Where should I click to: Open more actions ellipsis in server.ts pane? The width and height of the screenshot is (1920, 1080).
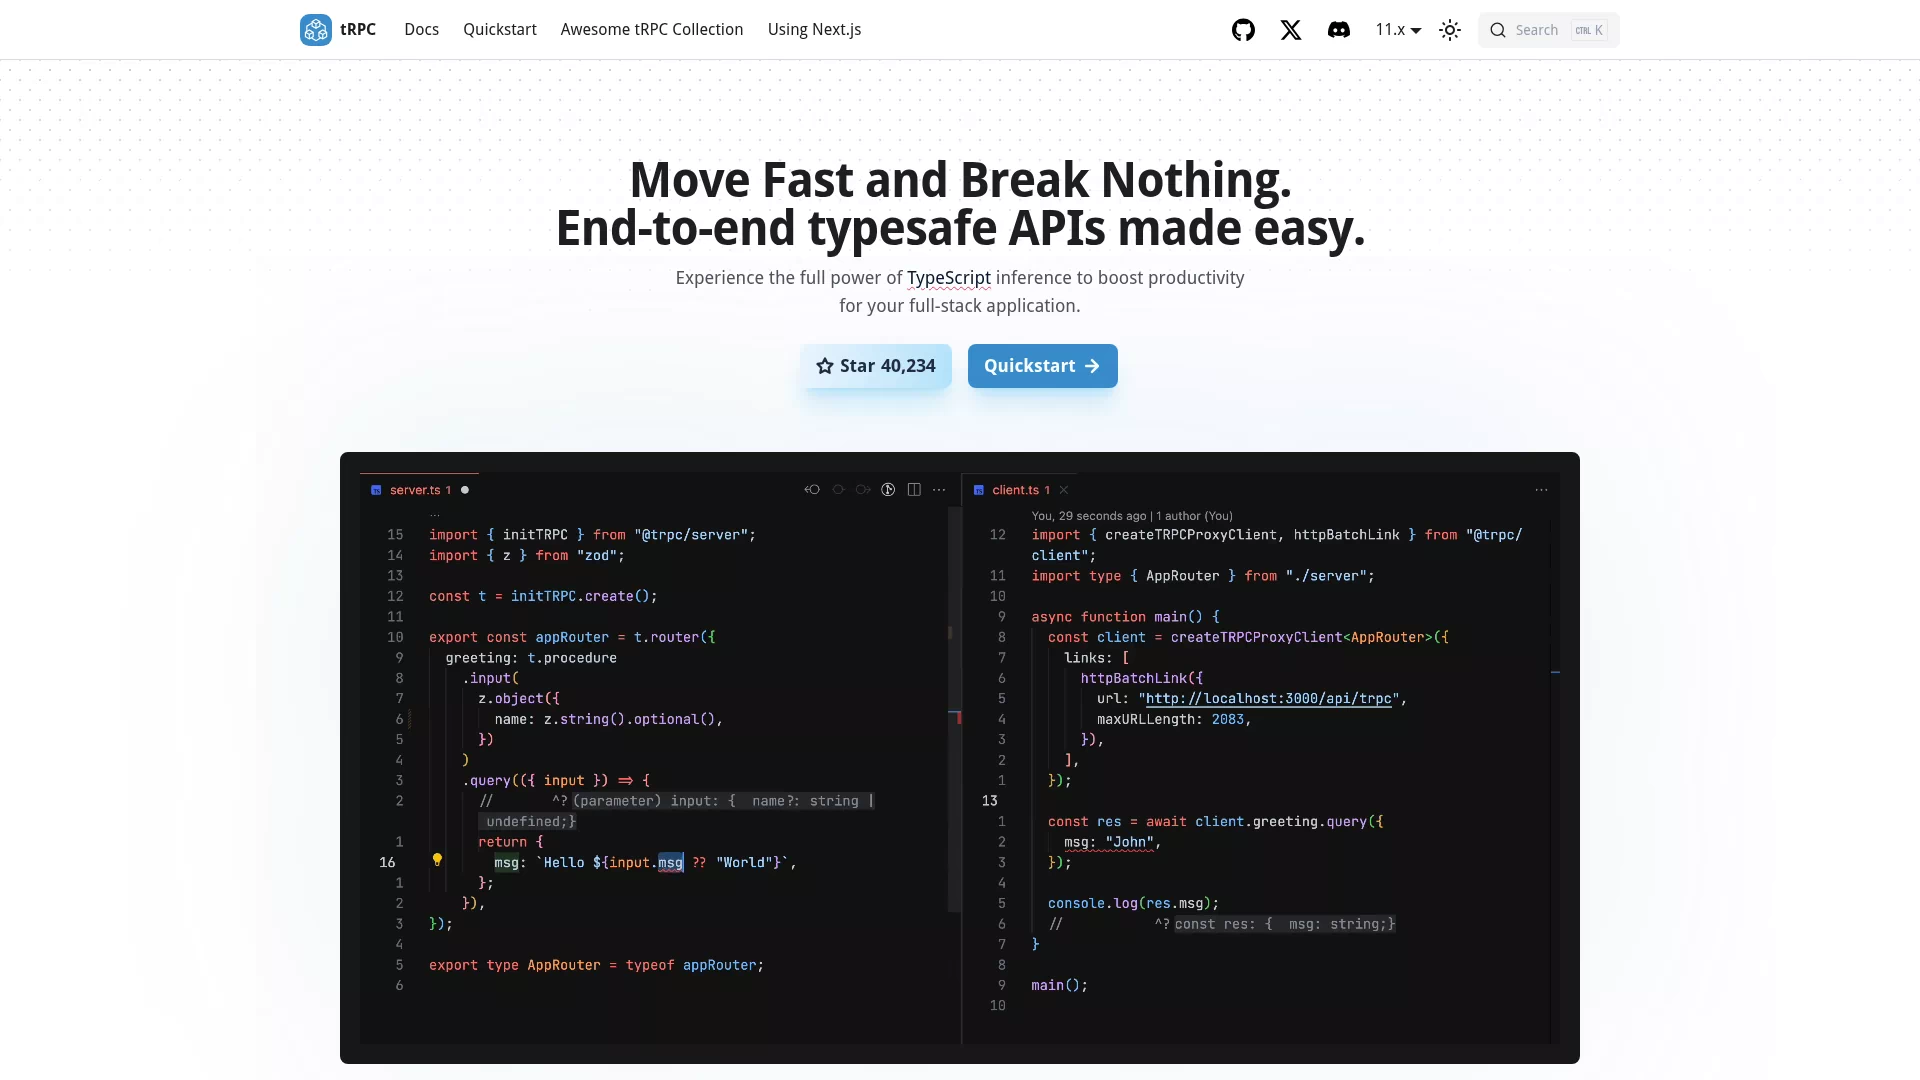click(939, 490)
